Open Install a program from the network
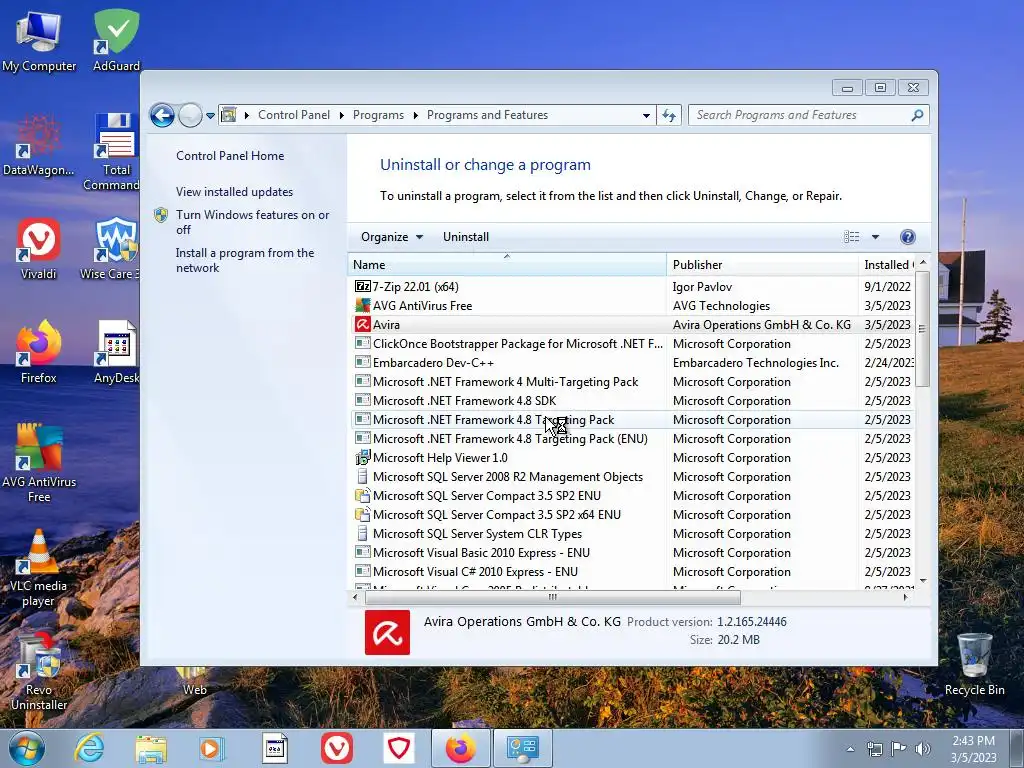 tap(244, 260)
